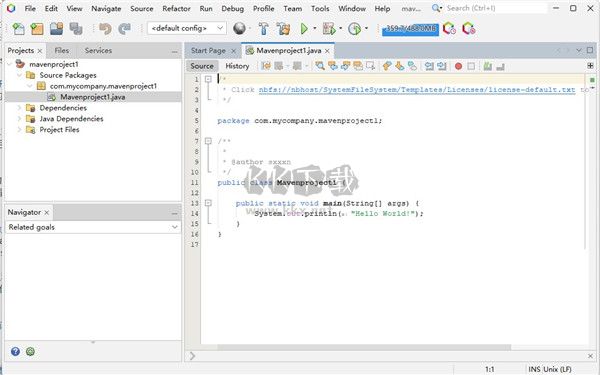This screenshot has width=600, height=375.
Task: Expand the Project Files node
Action: pyautogui.click(x=19, y=130)
